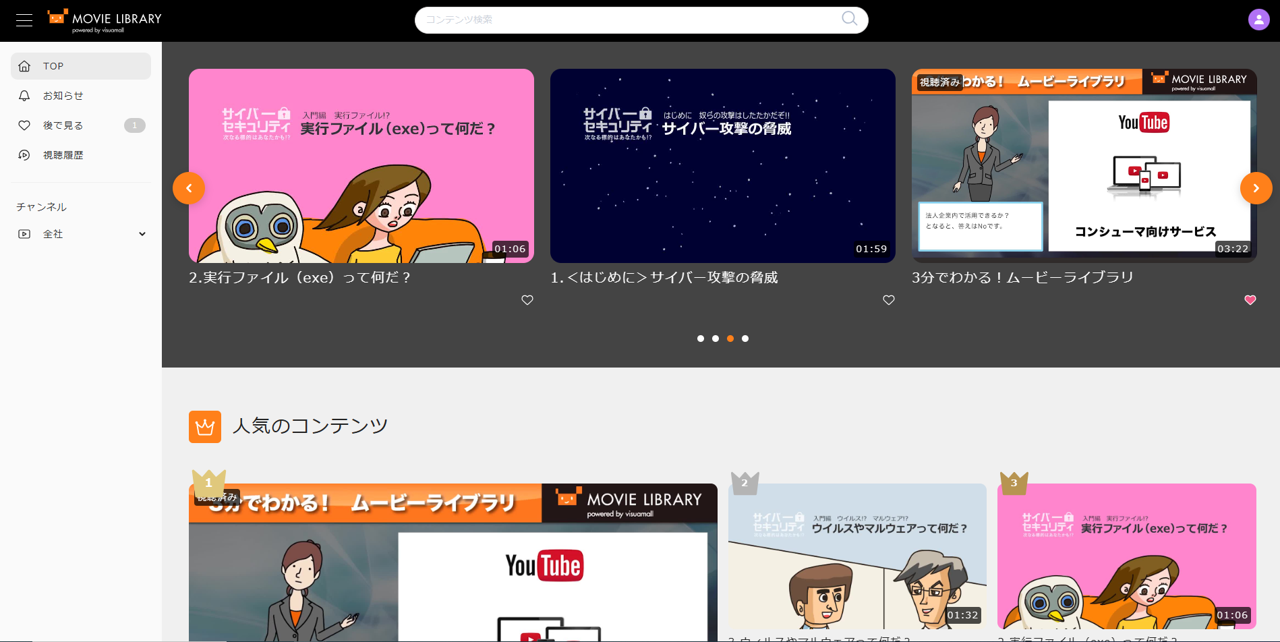
Task: Open the purple user profile avatar
Action: (1258, 19)
